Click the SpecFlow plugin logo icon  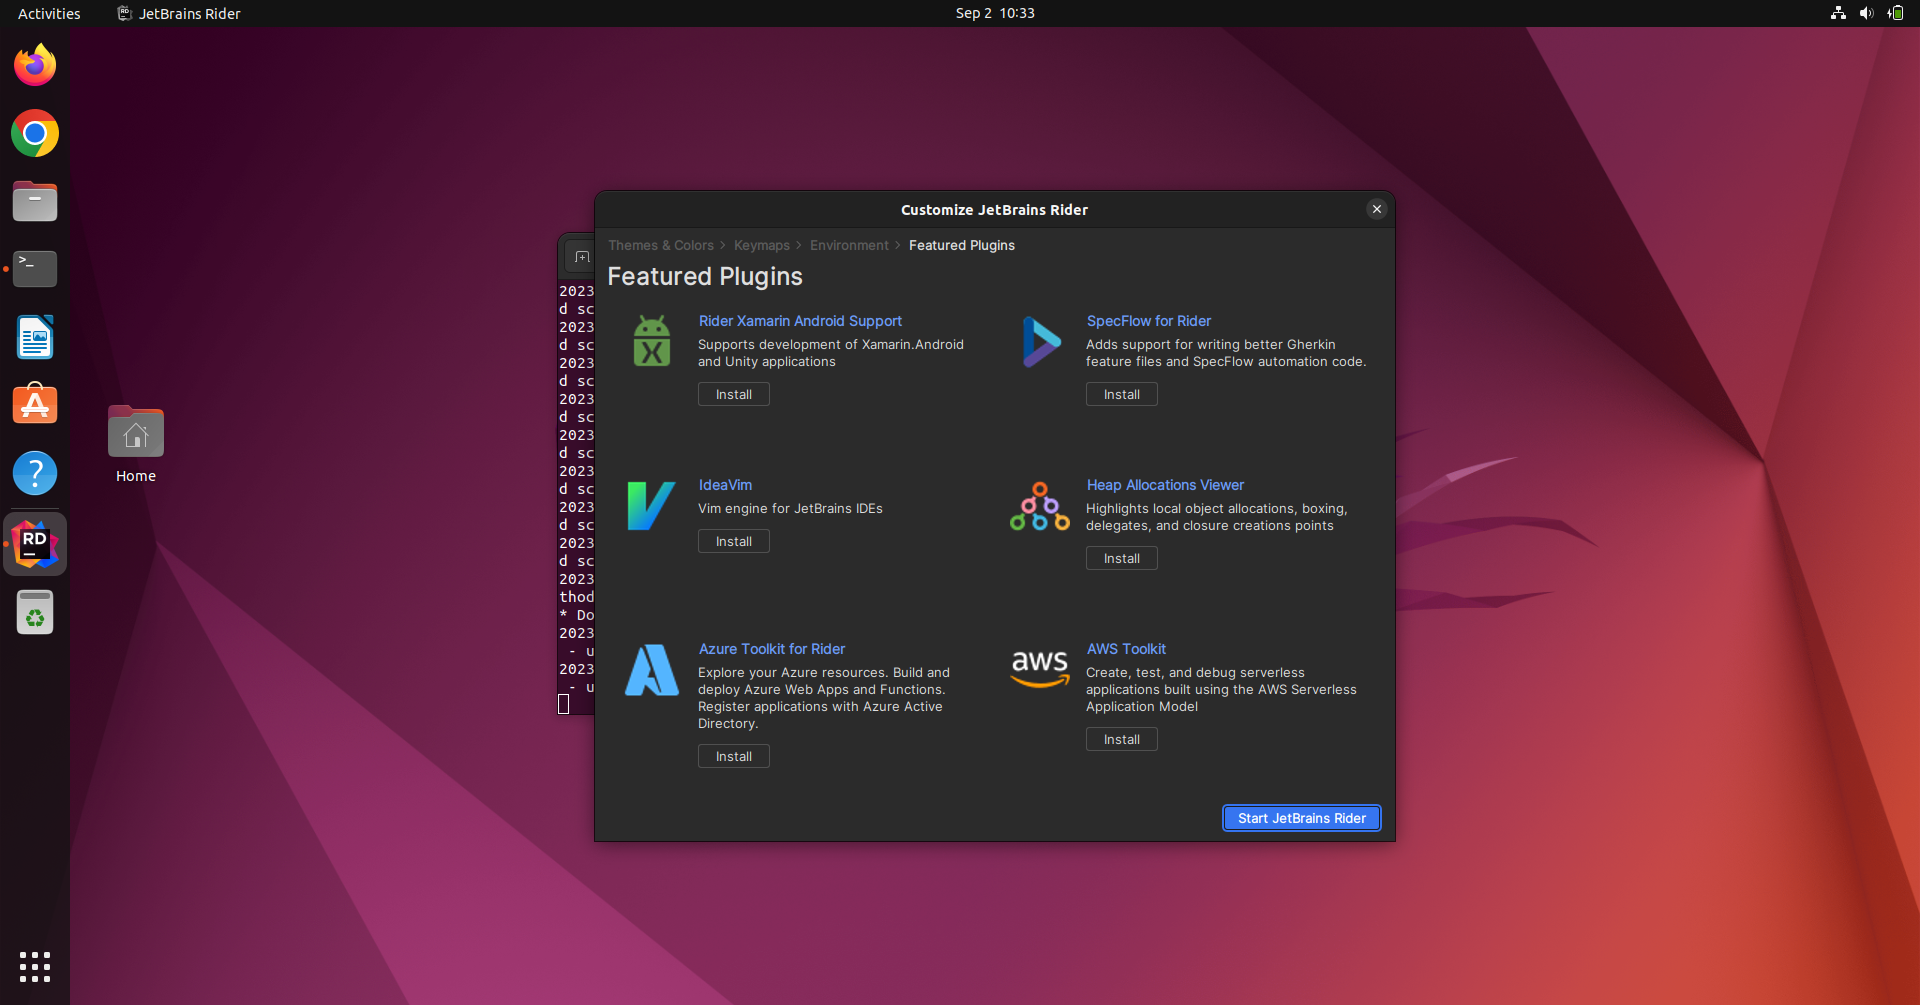pos(1040,342)
